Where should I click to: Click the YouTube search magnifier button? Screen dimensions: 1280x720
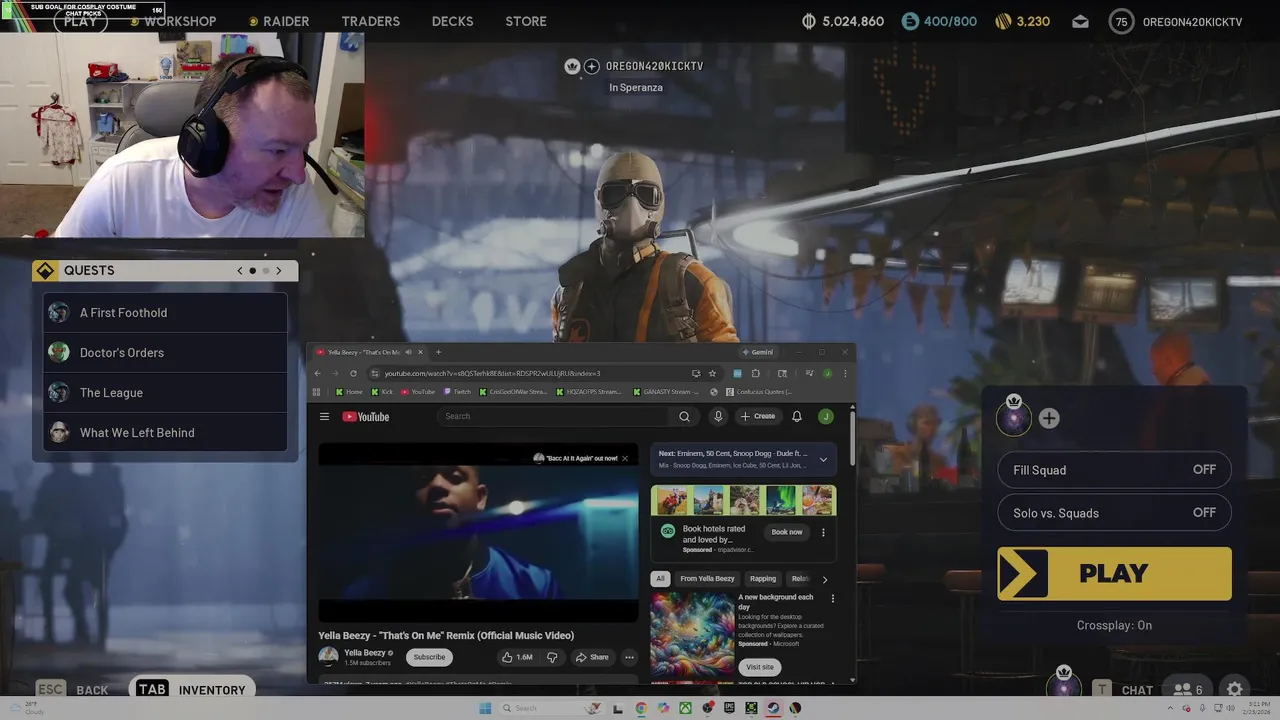(x=684, y=417)
